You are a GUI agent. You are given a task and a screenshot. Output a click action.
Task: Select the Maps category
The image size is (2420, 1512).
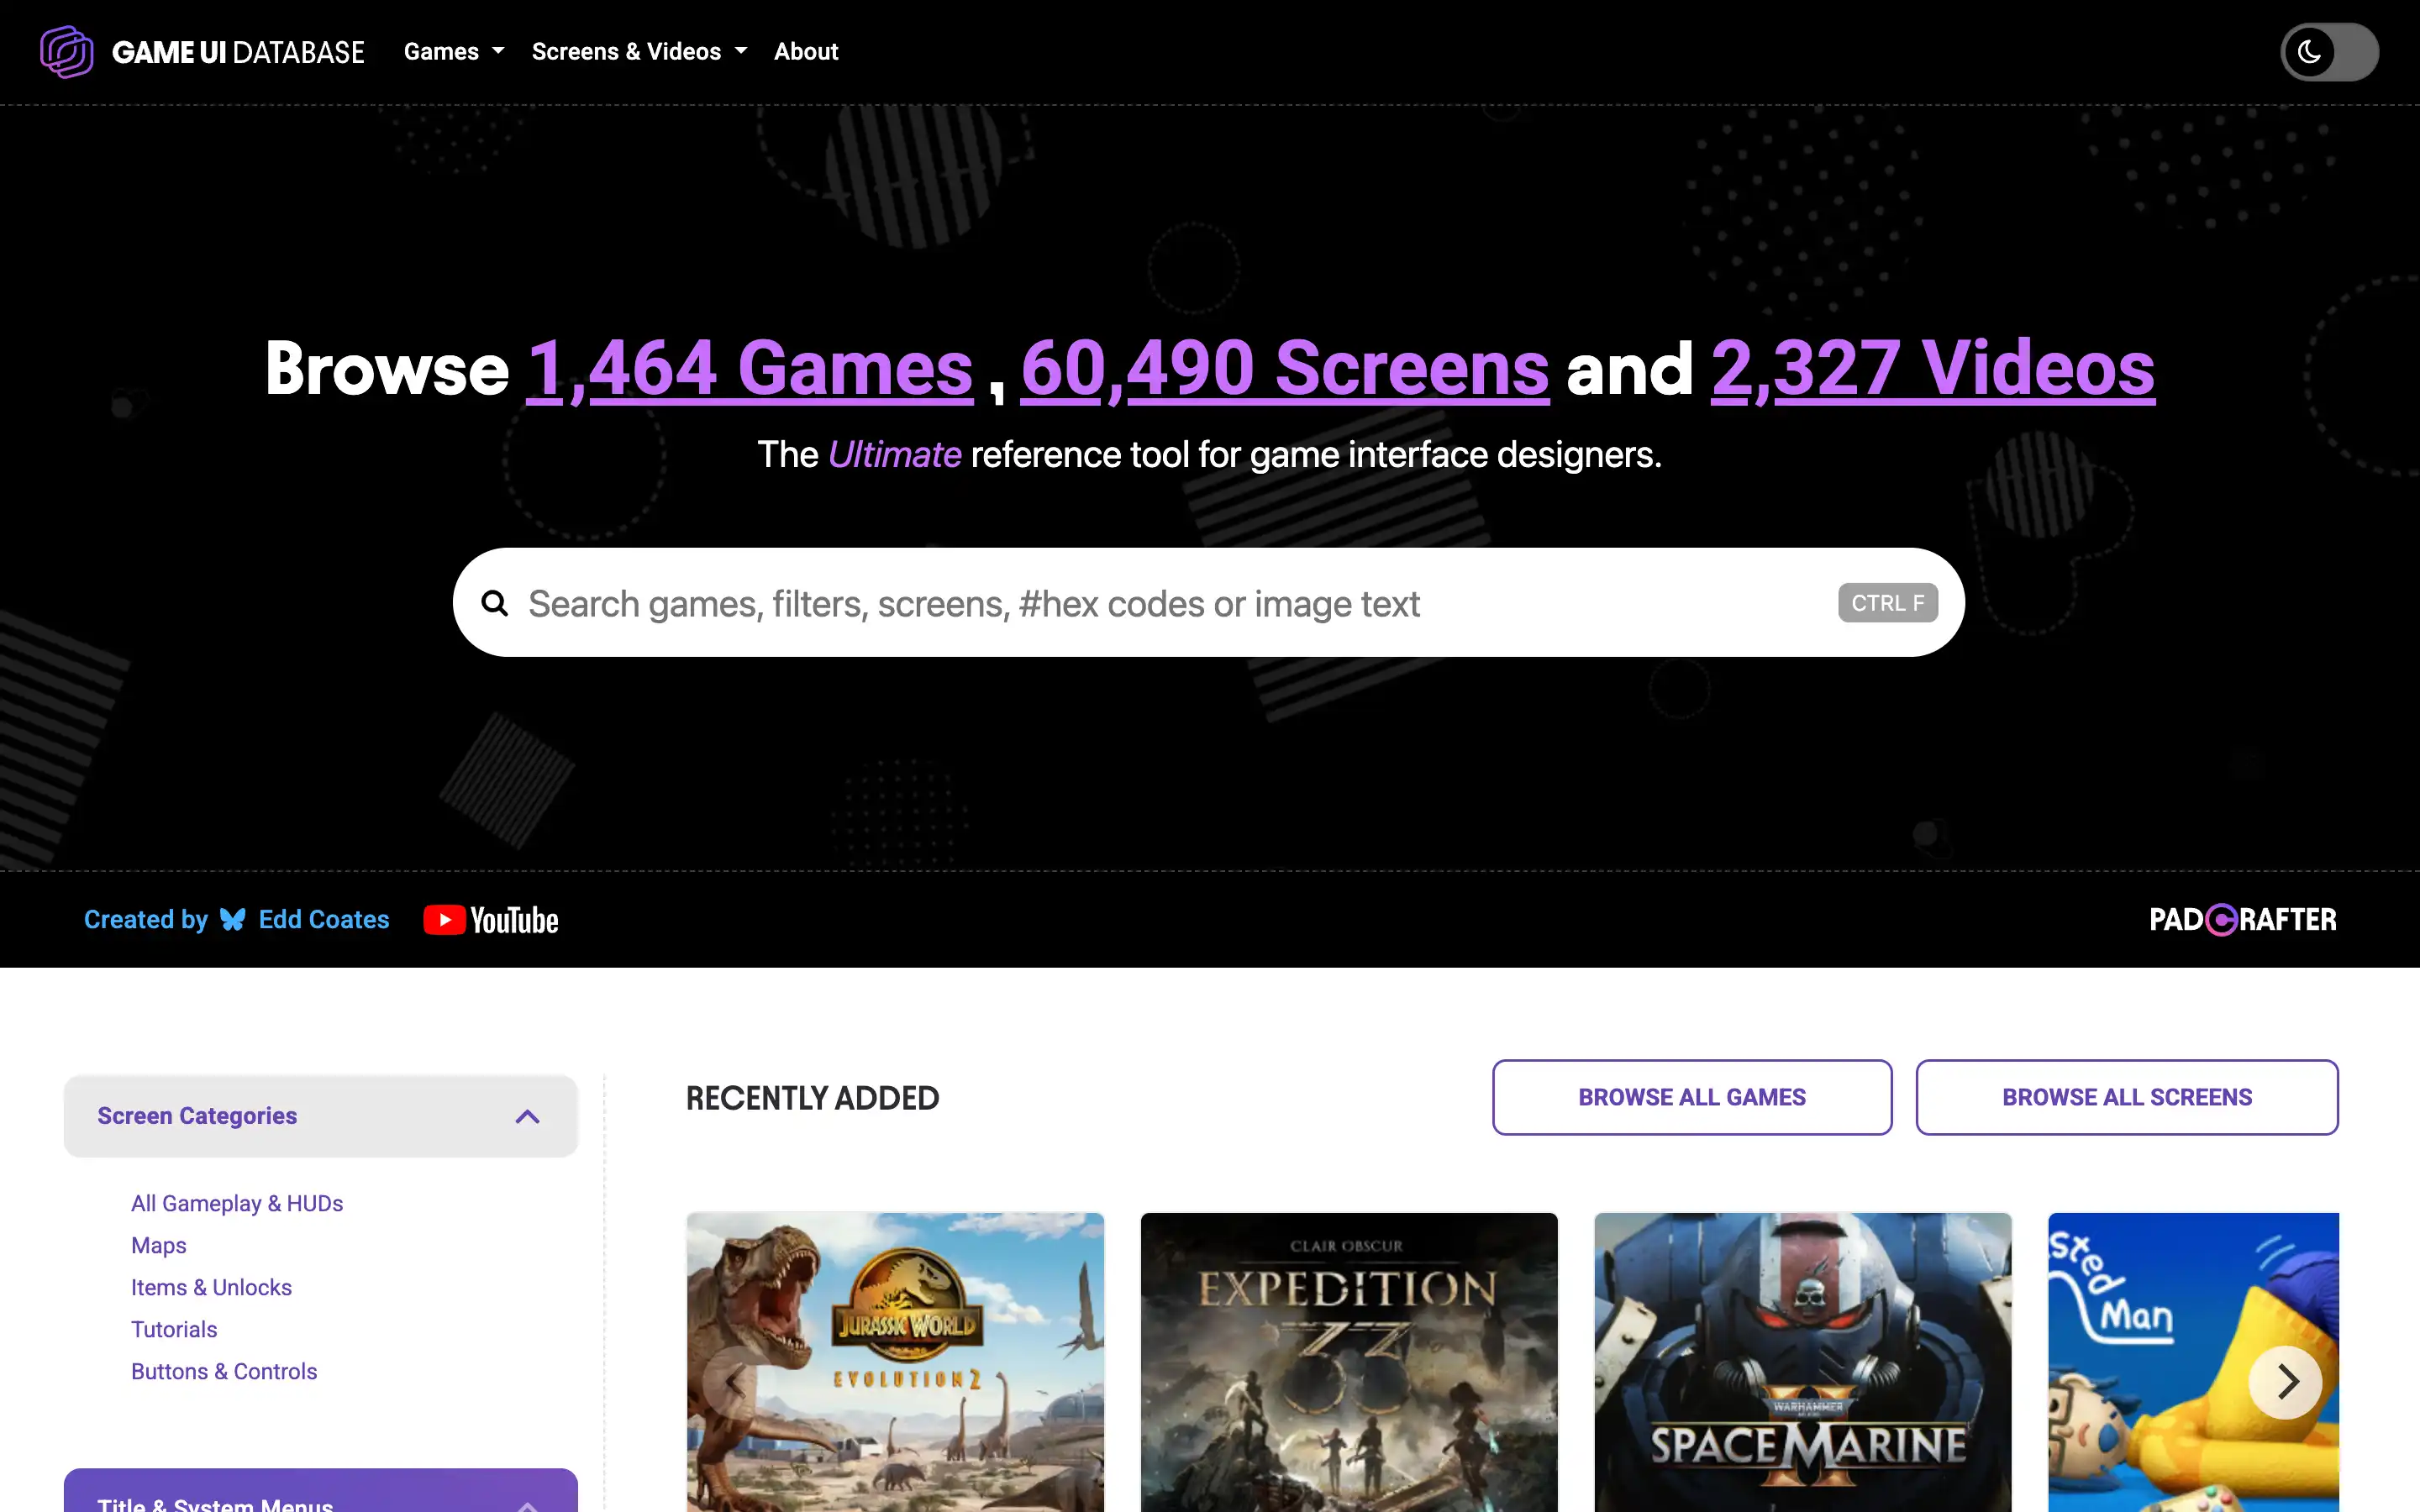point(159,1245)
